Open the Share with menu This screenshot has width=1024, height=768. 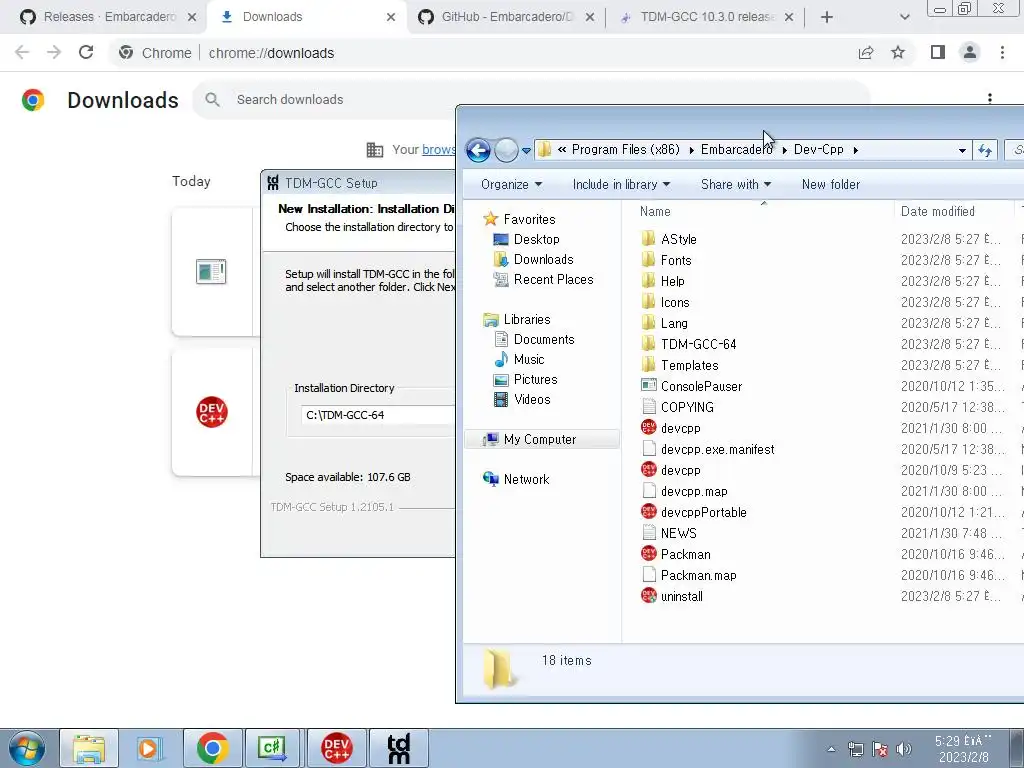[x=736, y=185]
